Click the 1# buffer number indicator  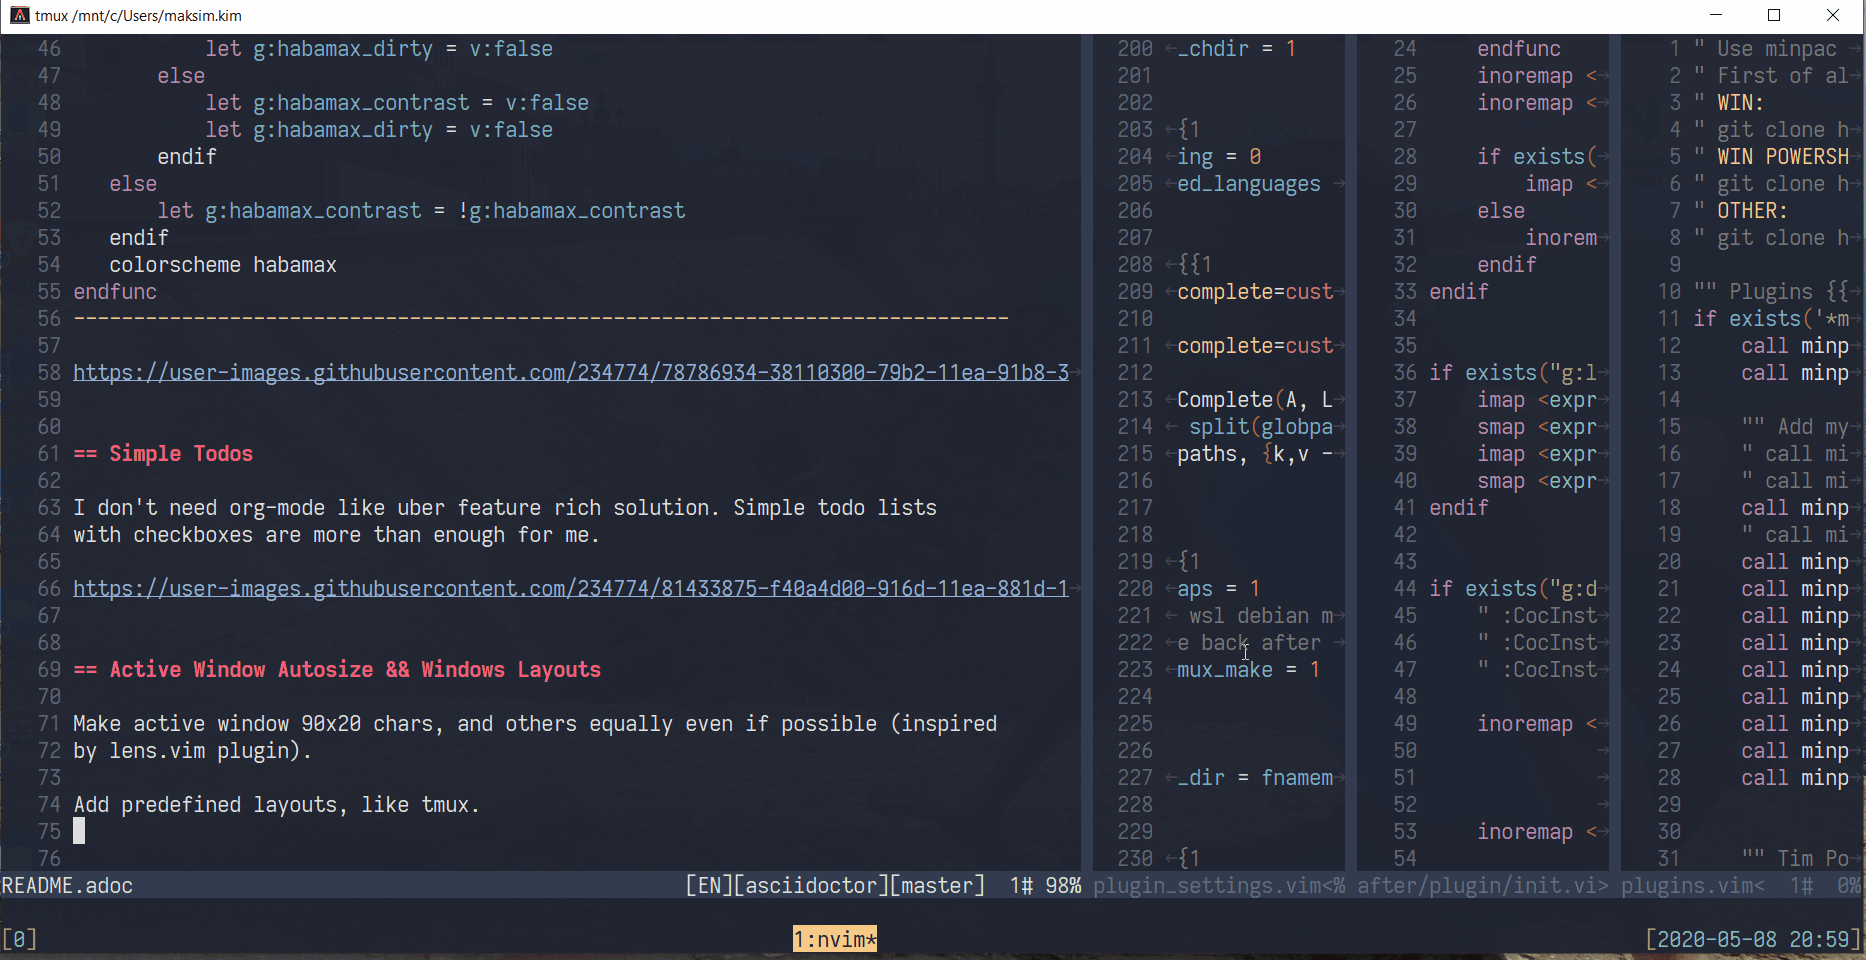click(x=1019, y=885)
